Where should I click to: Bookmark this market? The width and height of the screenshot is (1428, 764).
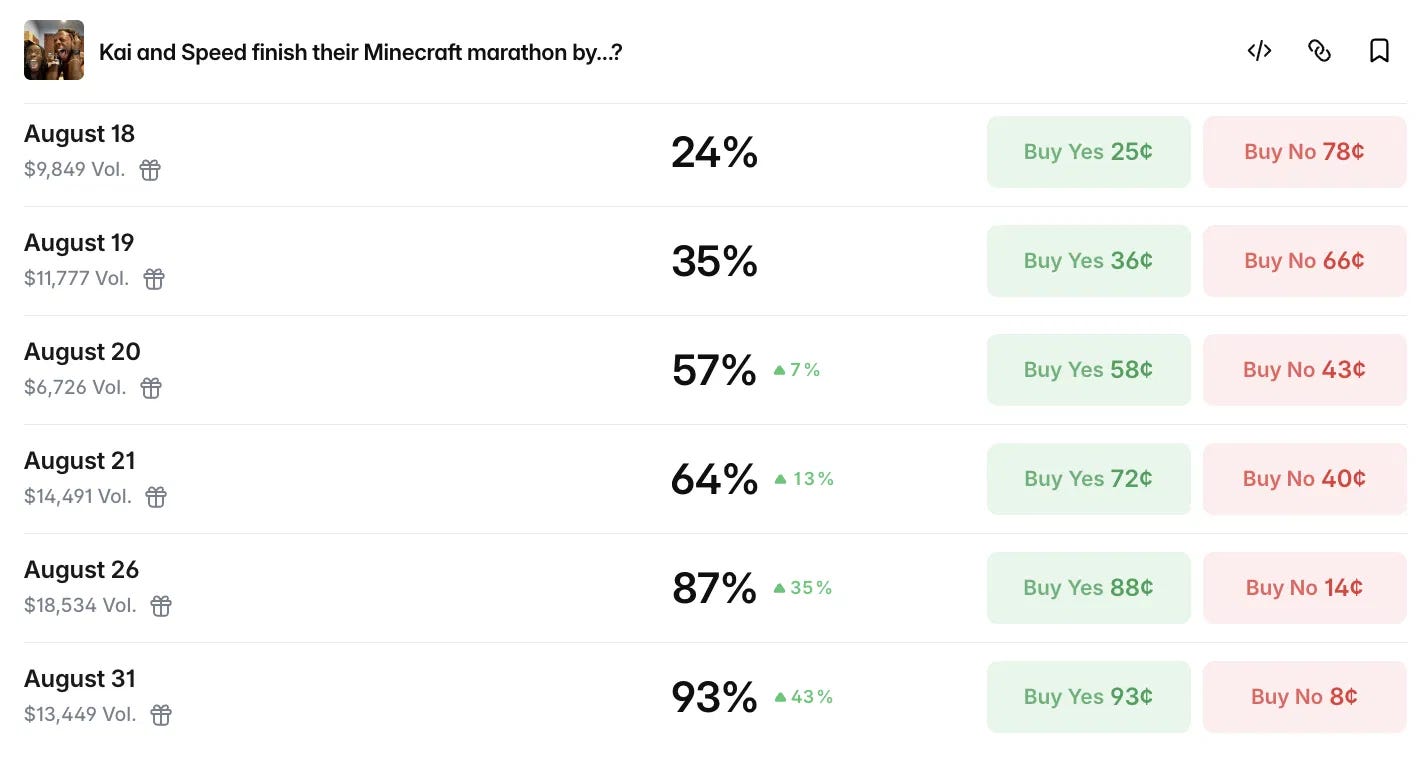click(x=1379, y=51)
